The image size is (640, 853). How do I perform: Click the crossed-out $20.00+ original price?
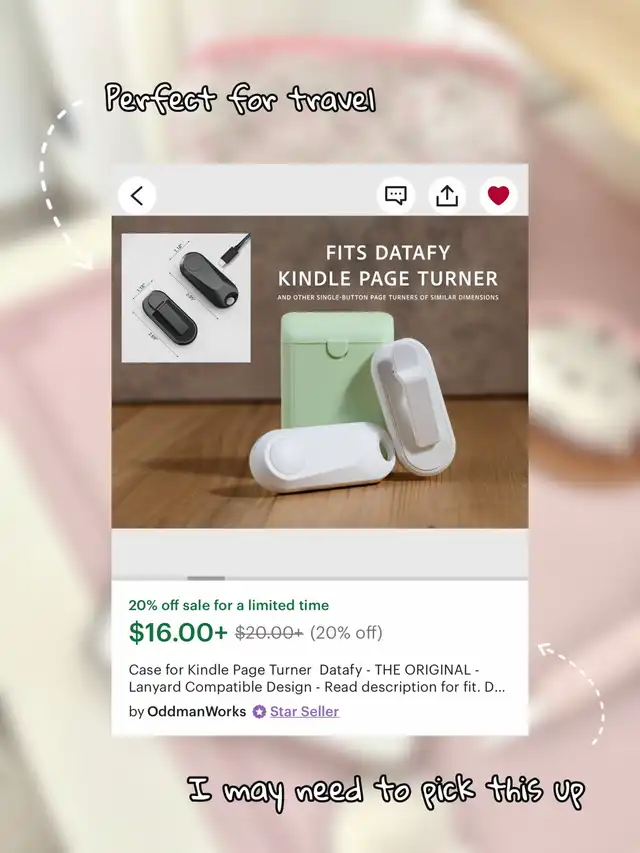point(269,633)
